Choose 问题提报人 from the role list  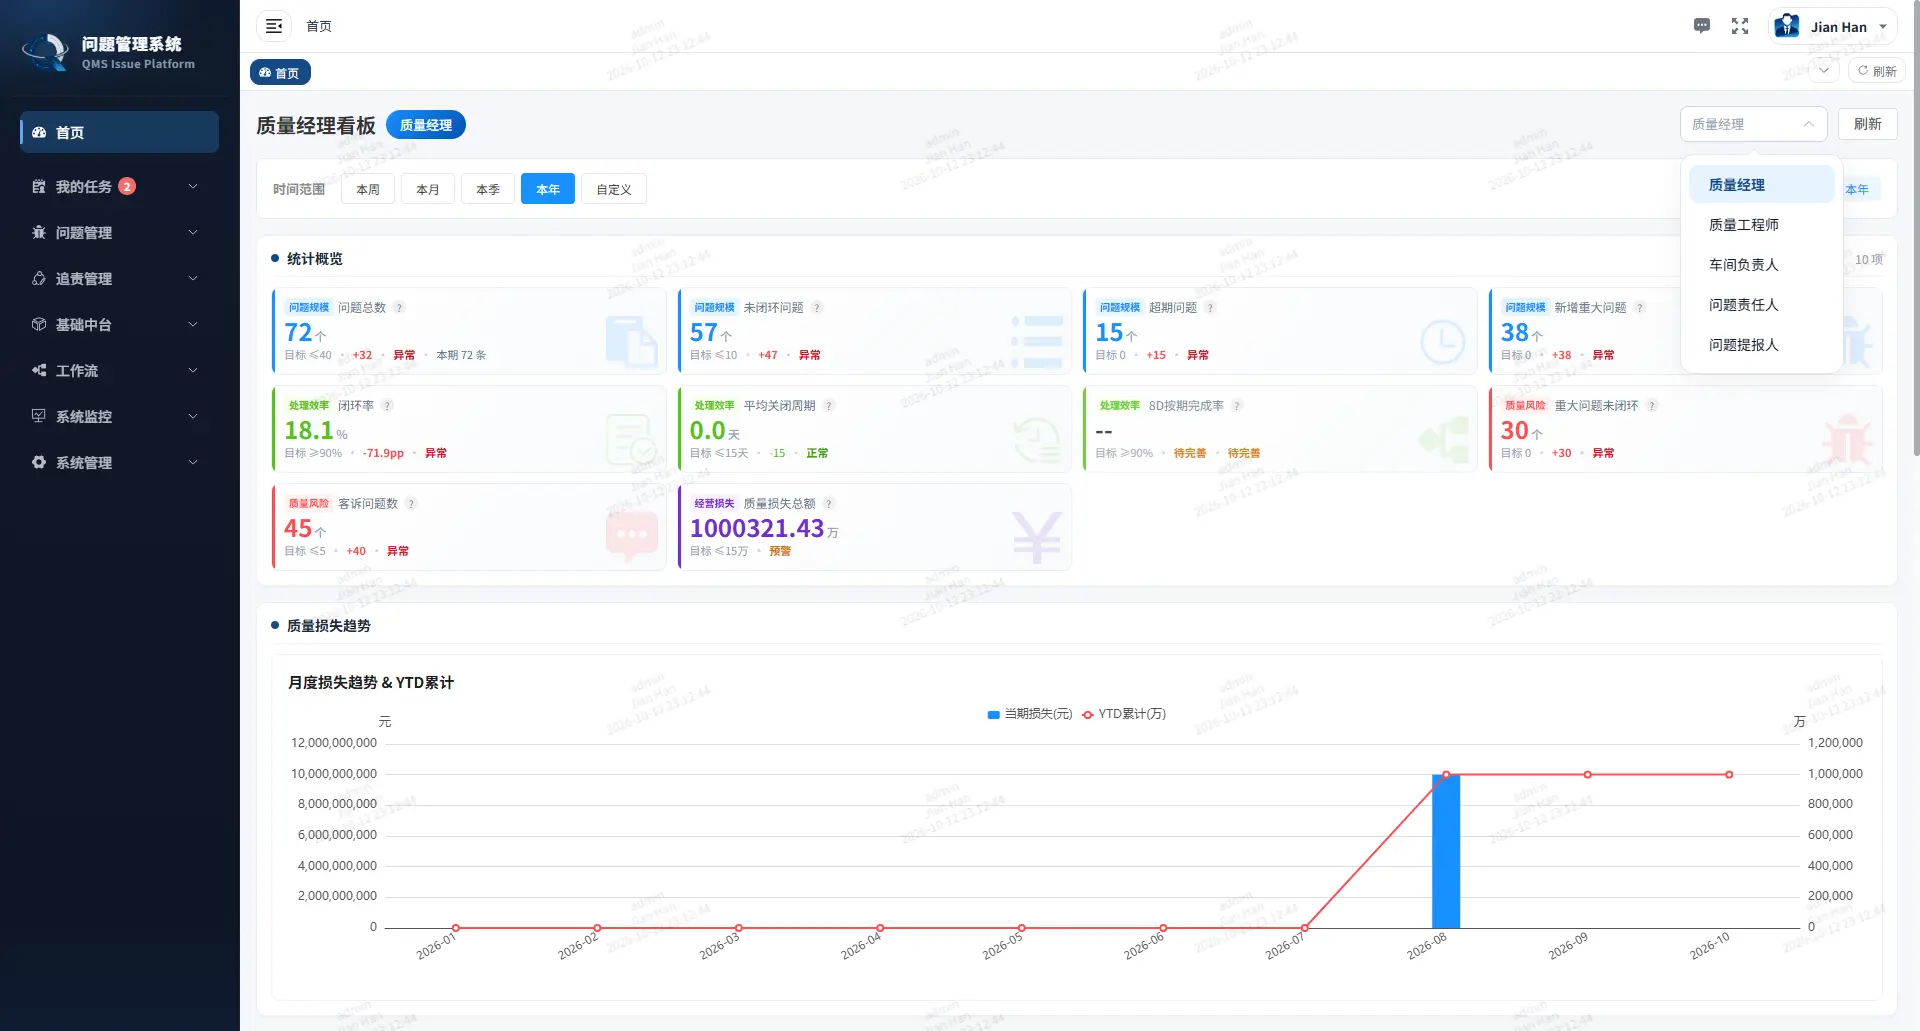tap(1761, 345)
